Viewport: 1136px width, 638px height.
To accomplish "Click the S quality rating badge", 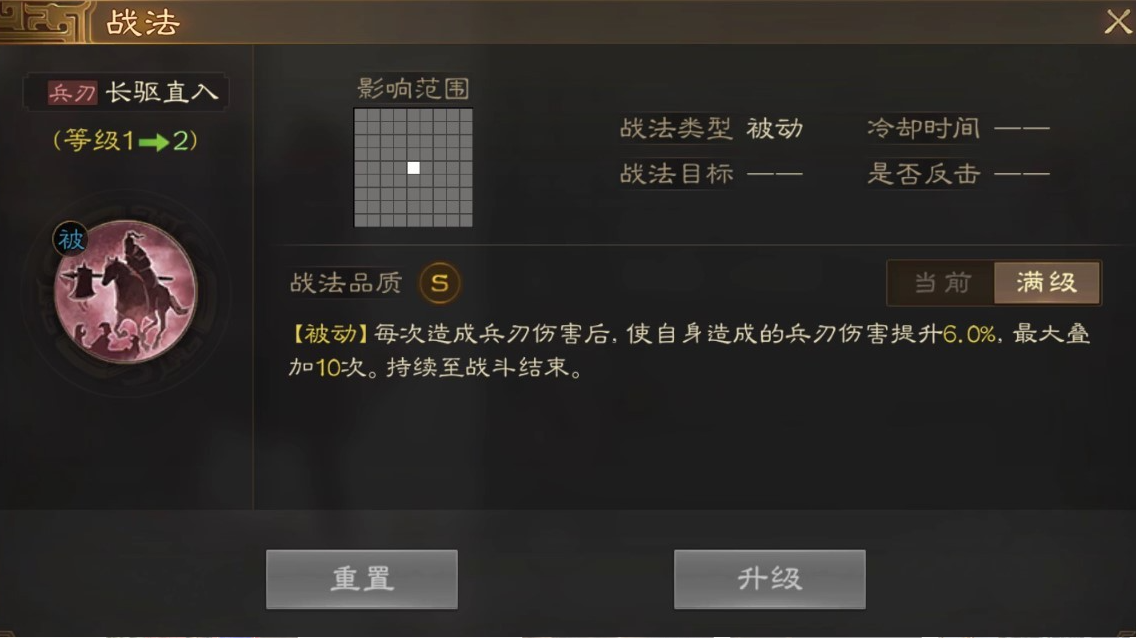I will 440,282.
